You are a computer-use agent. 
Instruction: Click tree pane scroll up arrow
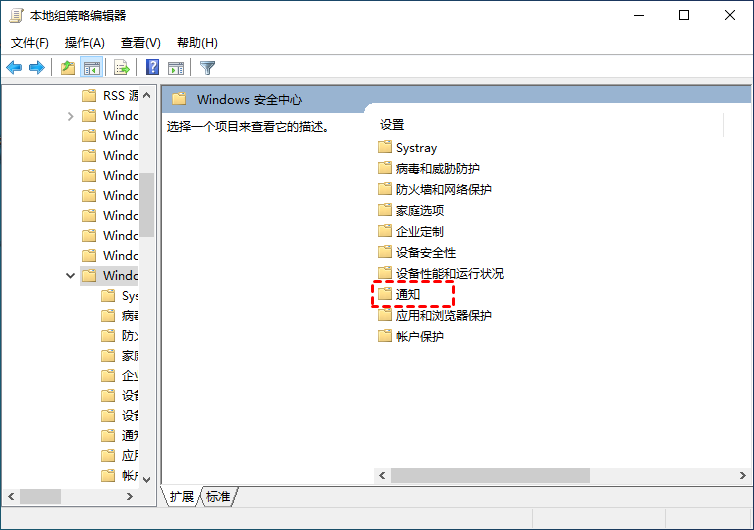[147, 95]
